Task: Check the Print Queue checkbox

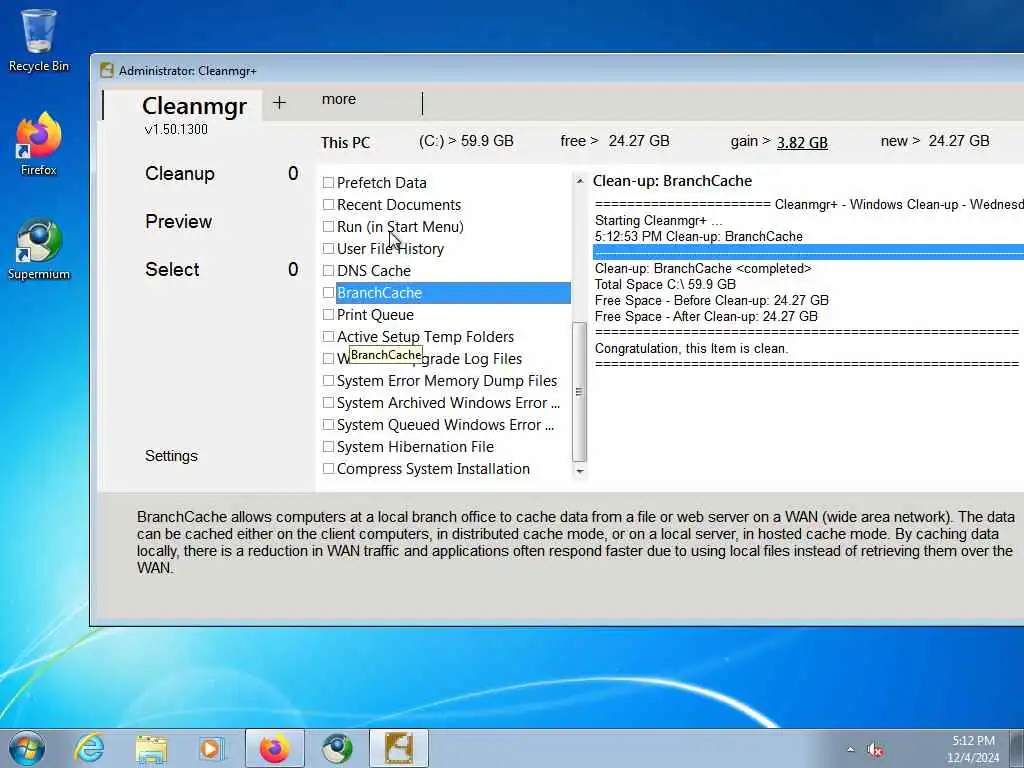Action: (328, 315)
